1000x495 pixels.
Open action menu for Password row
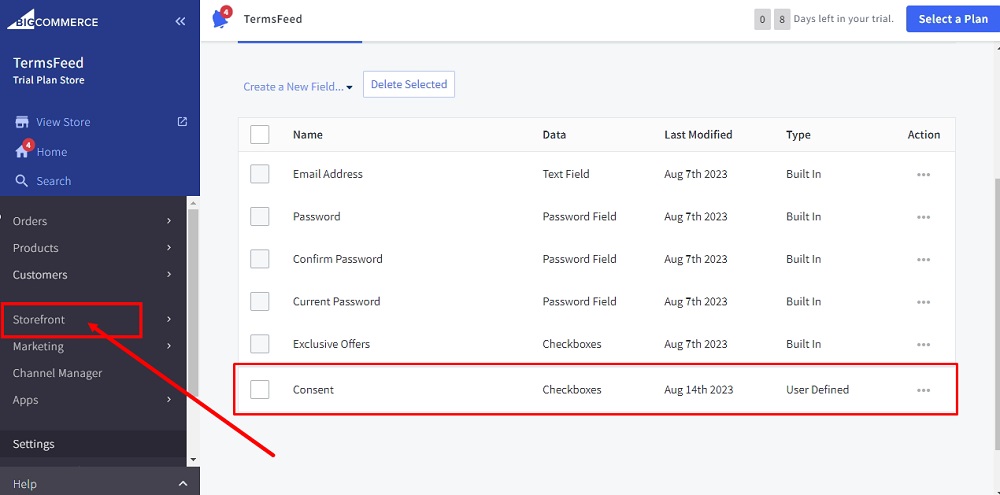[923, 217]
